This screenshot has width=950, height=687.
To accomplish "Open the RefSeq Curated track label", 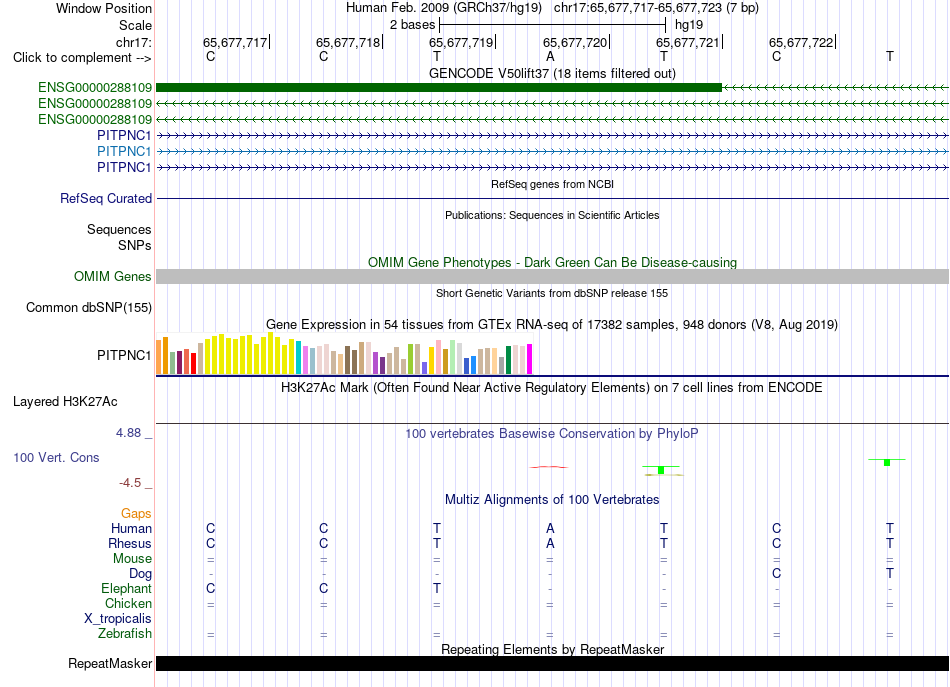I will tap(106, 198).
